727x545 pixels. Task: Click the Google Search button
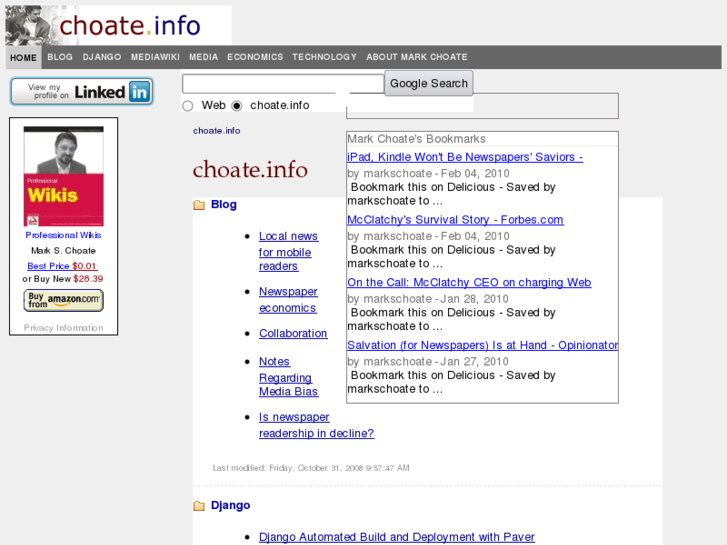tap(429, 83)
